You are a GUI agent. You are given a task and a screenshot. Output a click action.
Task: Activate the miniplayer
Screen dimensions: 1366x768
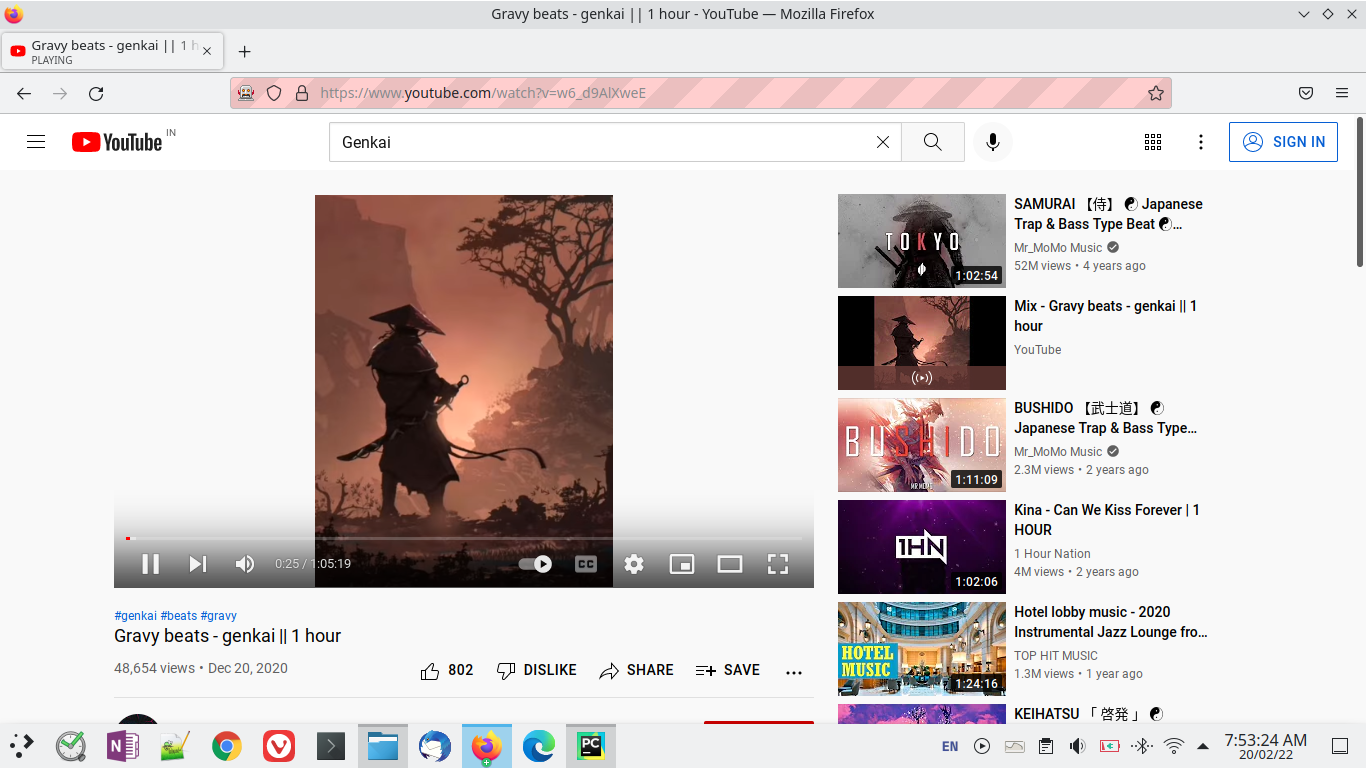click(682, 564)
